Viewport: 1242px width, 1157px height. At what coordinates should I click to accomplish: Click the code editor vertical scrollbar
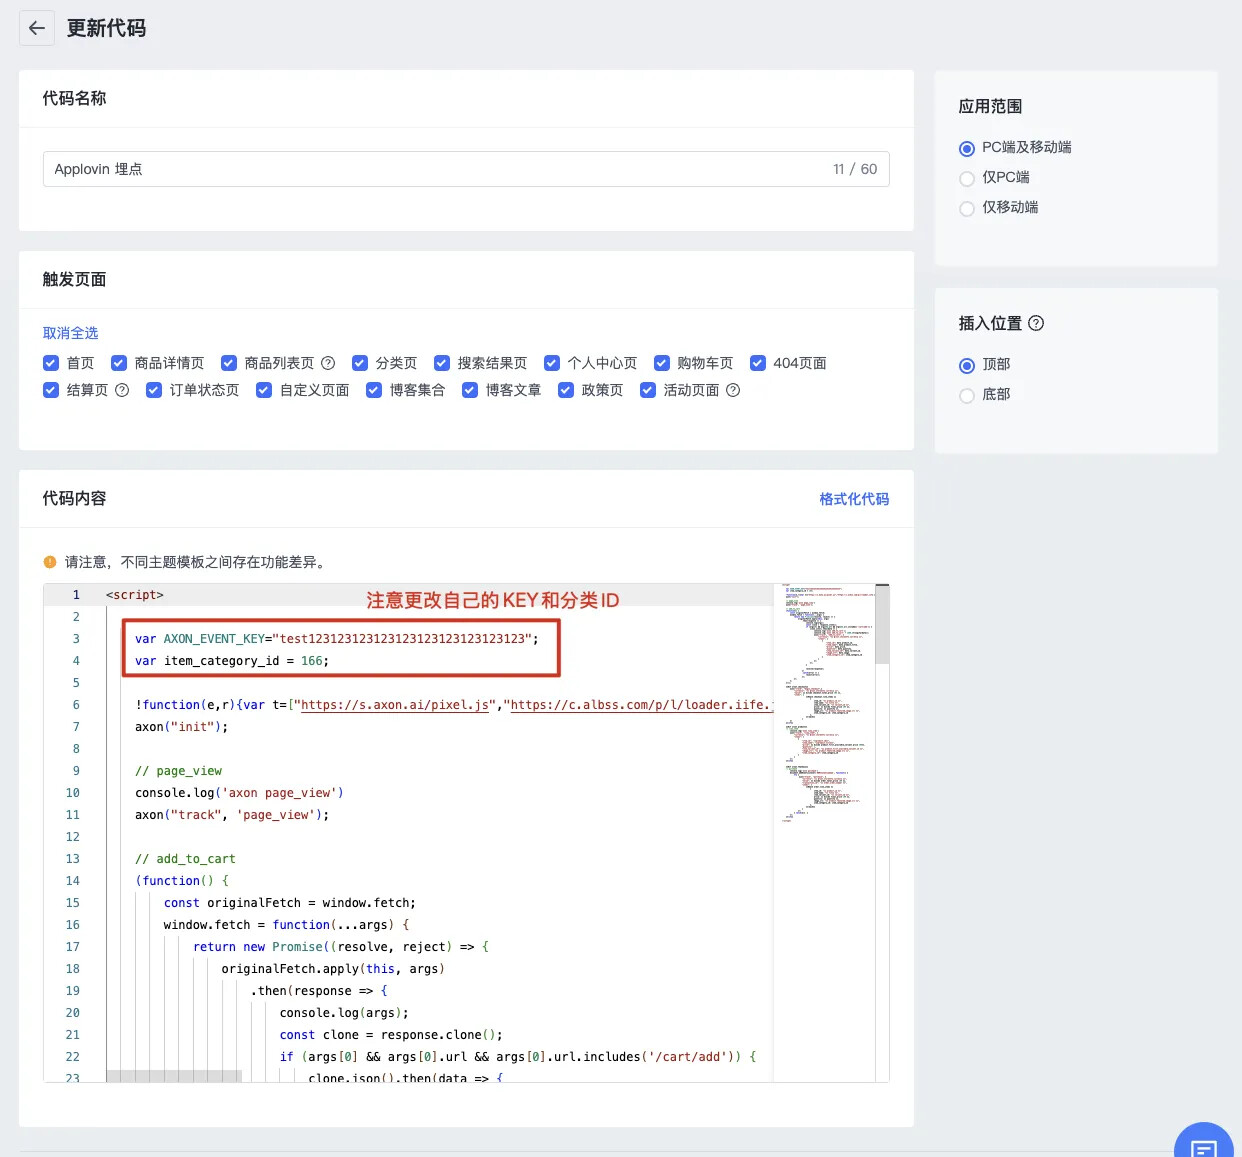(882, 625)
